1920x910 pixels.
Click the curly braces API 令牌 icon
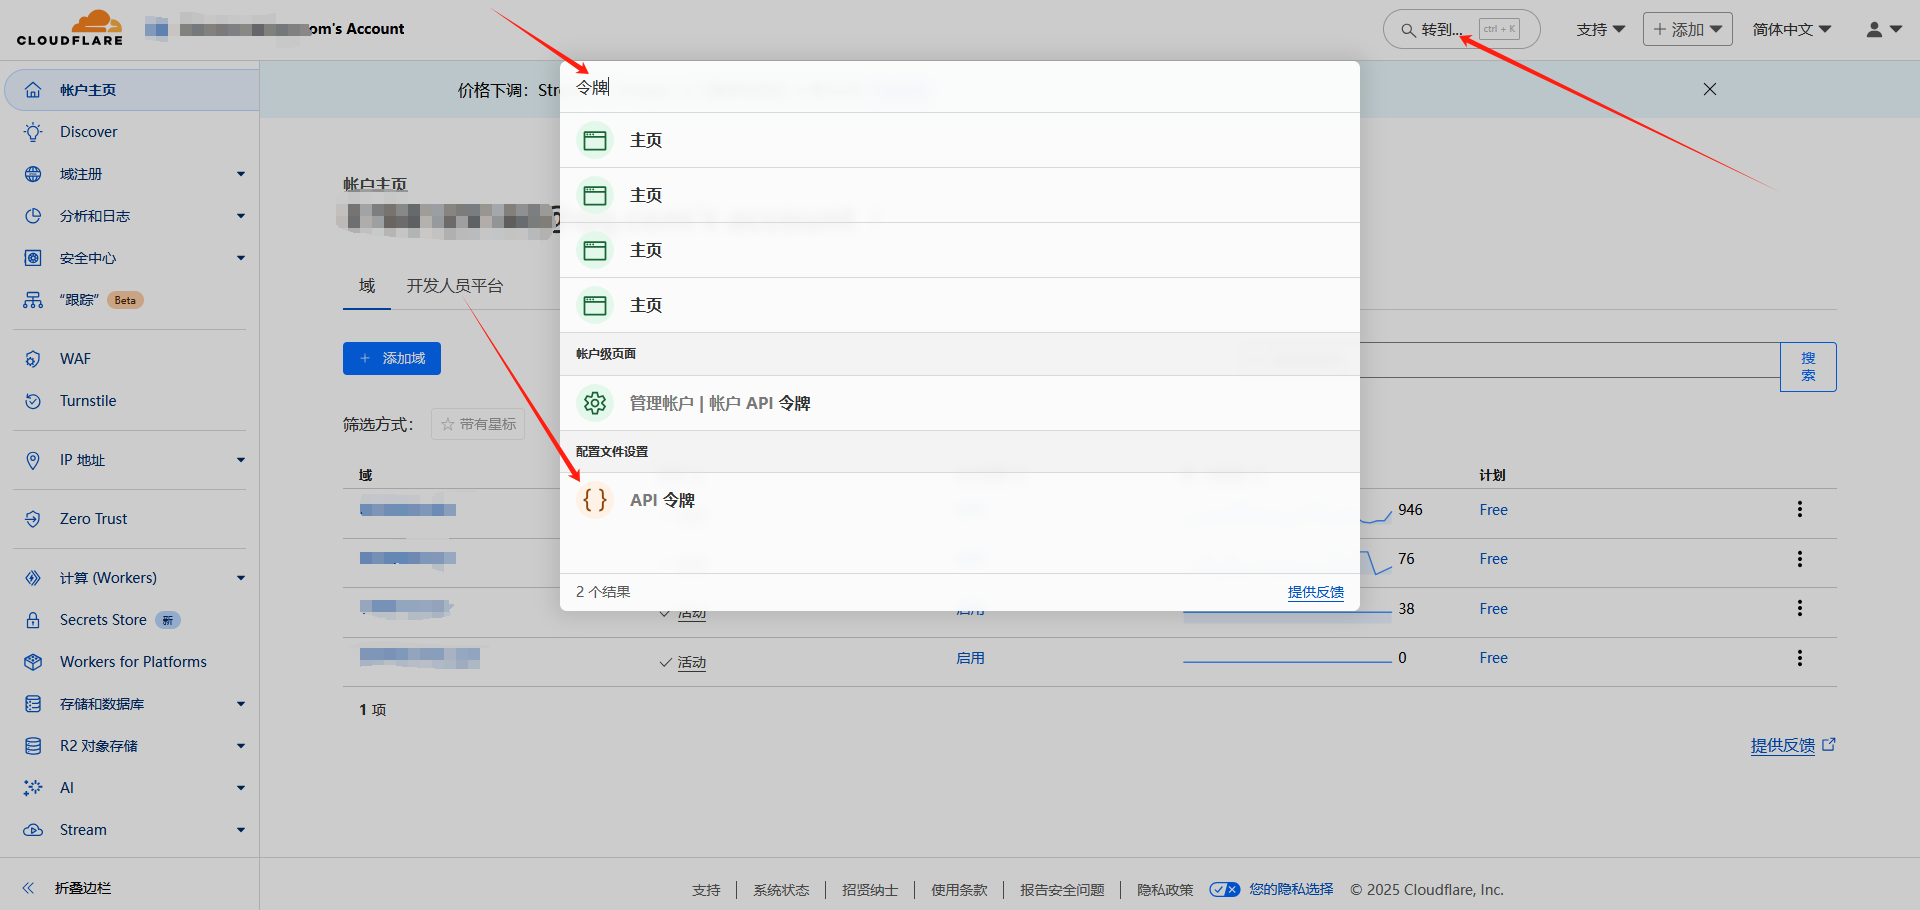(595, 500)
